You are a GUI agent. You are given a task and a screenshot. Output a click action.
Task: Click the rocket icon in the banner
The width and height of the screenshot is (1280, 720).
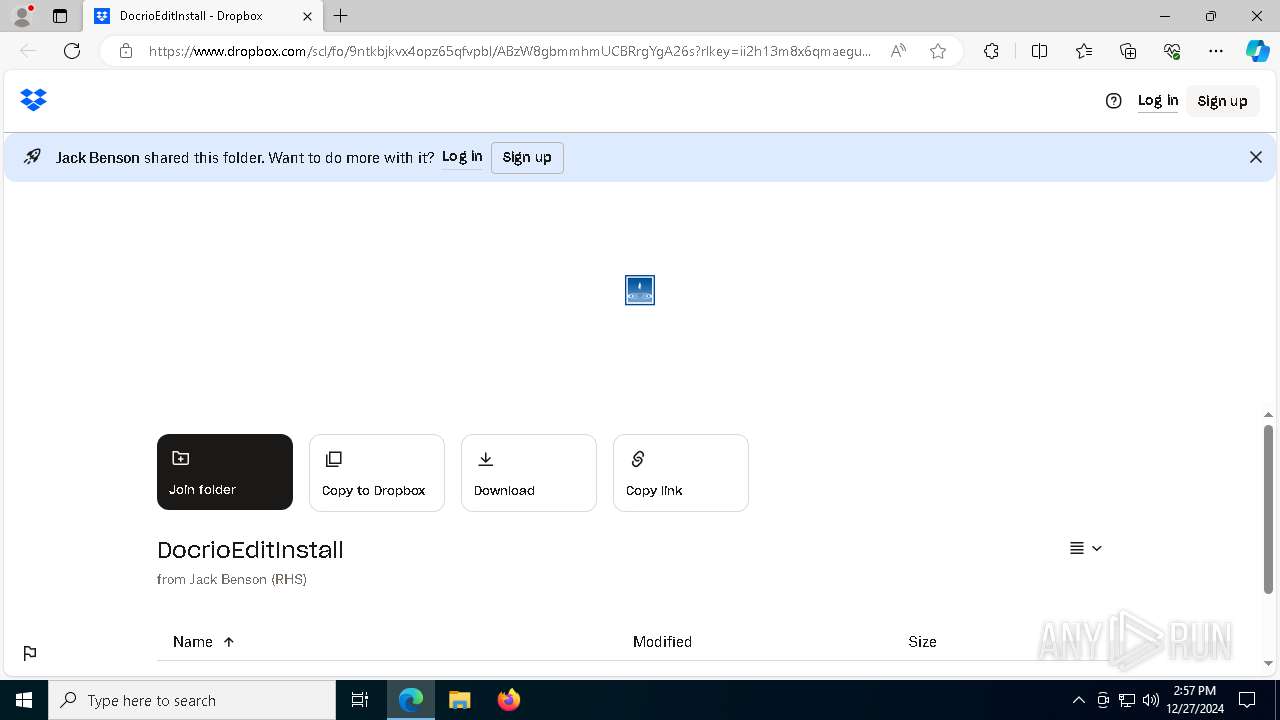pyautogui.click(x=33, y=157)
